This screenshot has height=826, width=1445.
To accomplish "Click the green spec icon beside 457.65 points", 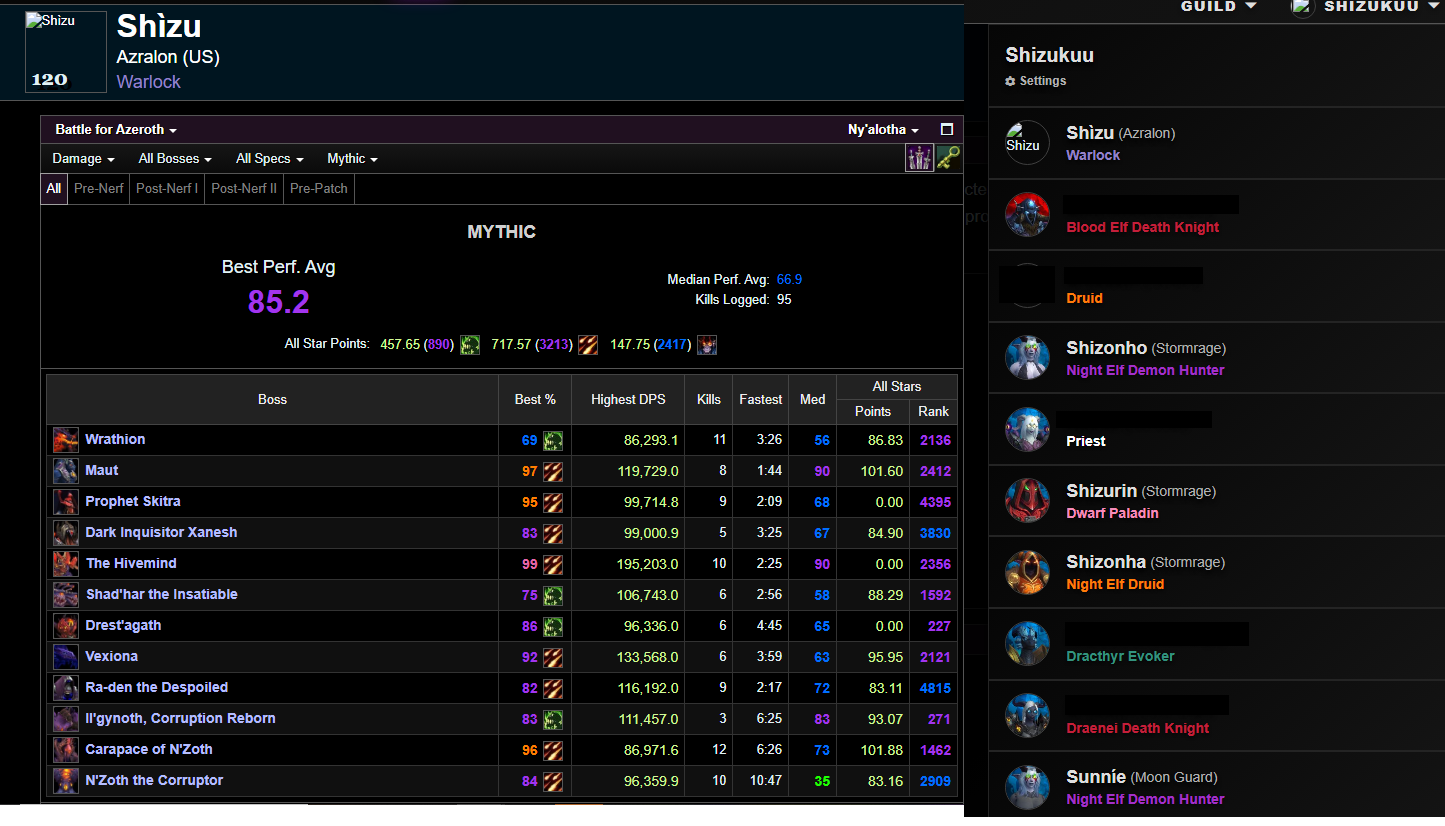I will coord(470,345).
